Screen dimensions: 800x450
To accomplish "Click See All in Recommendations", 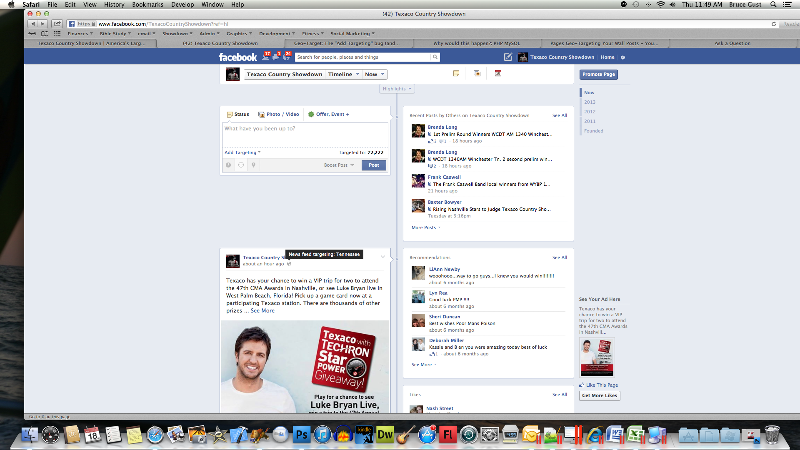I will tap(560, 258).
